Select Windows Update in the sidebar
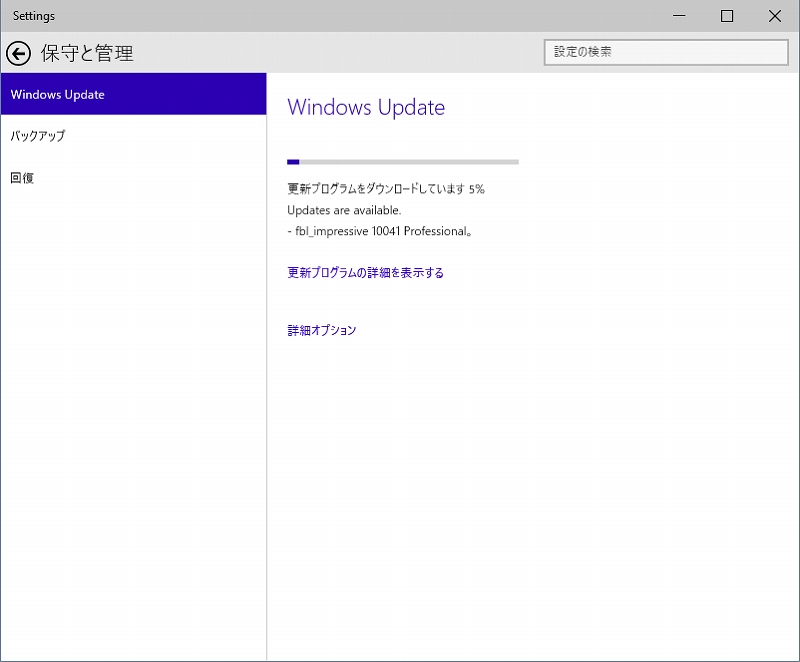Screen dimensions: 800x662 pyautogui.click(x=134, y=94)
